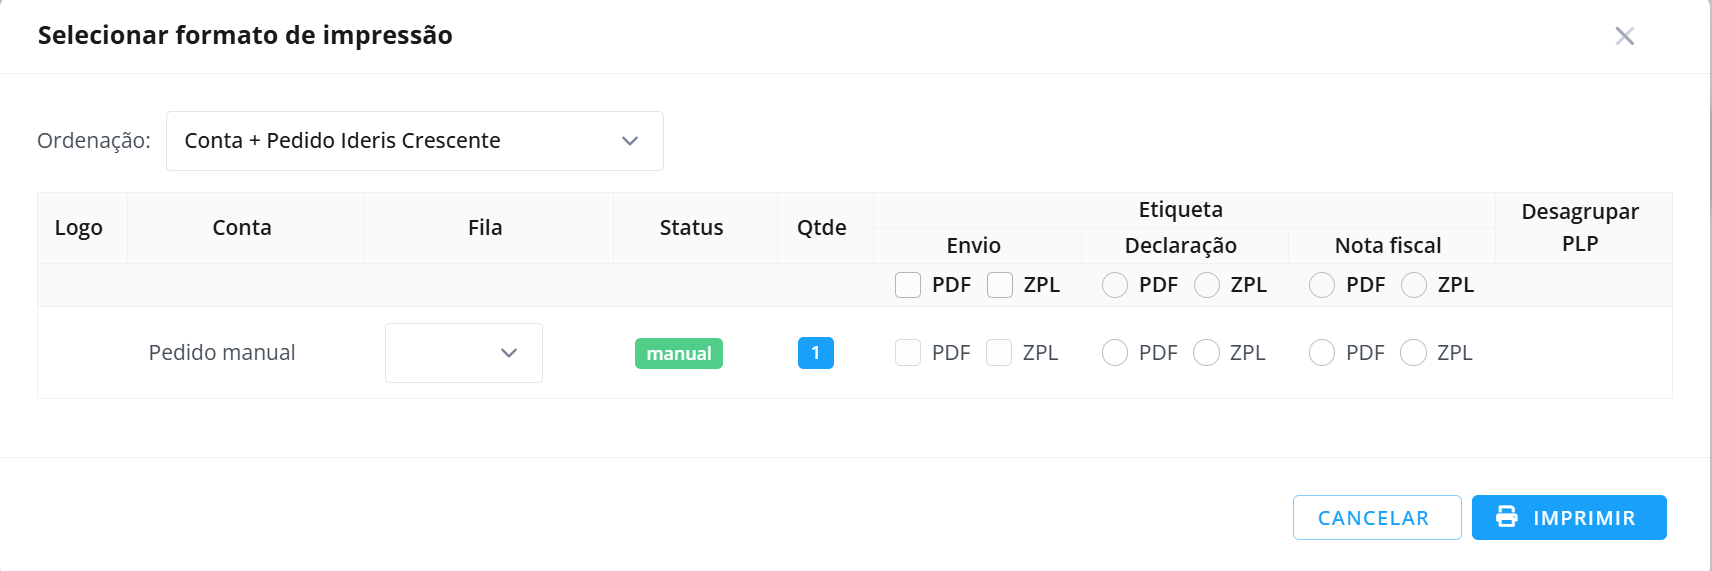The image size is (1712, 571).
Task: Check Envio ZPL in Pedido manual row
Action: [x=999, y=352]
